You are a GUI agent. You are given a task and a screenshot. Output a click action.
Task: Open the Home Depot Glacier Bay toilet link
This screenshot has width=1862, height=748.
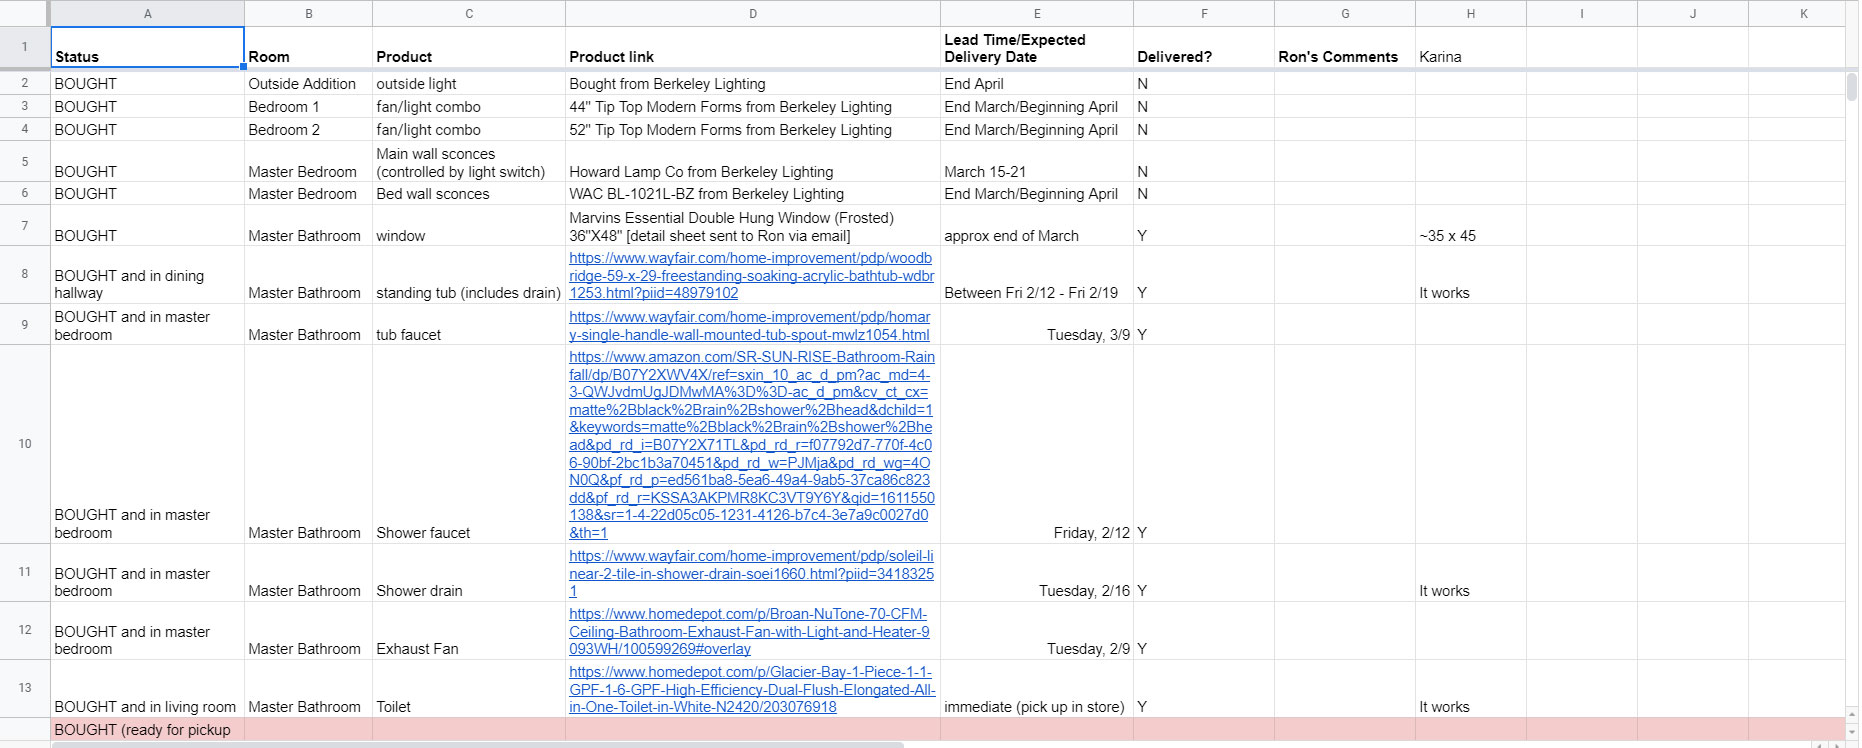tap(752, 690)
